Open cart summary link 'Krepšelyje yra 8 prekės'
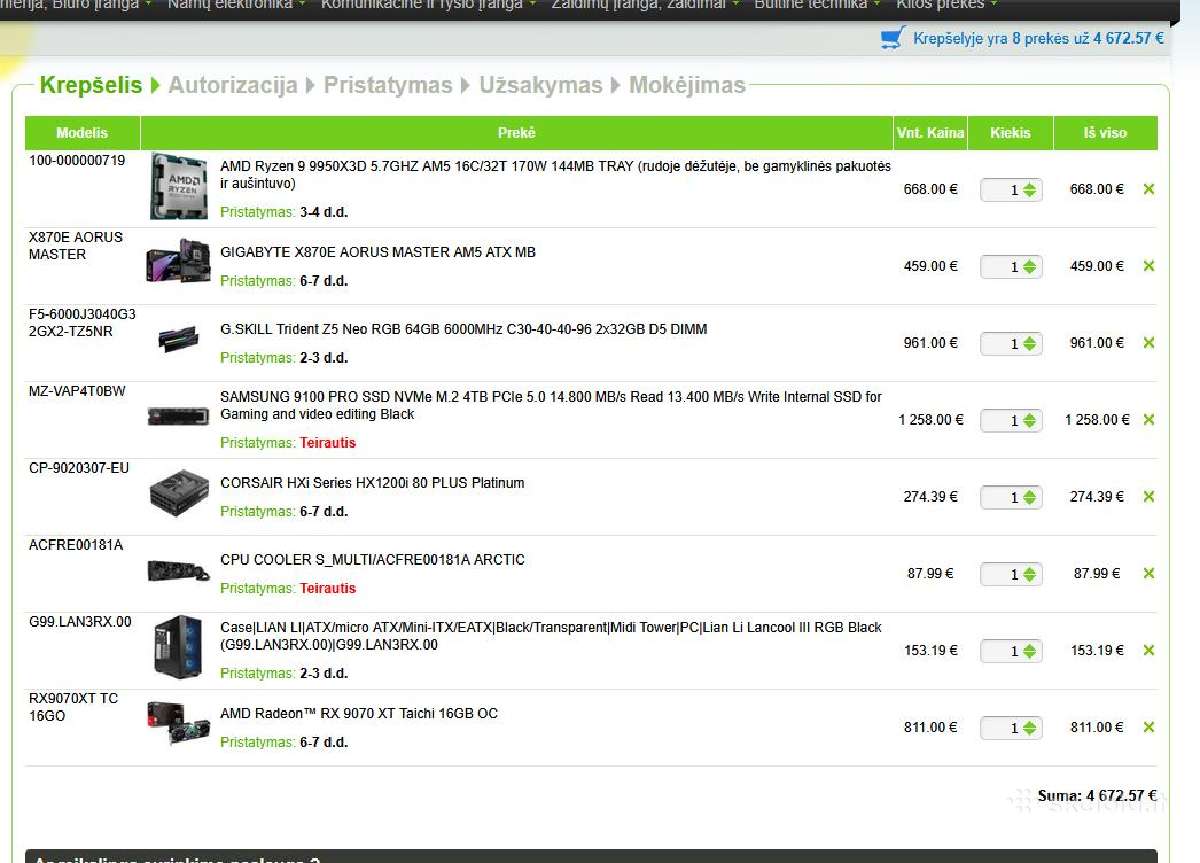Screen dimensions: 1200x863 (x=1038, y=38)
